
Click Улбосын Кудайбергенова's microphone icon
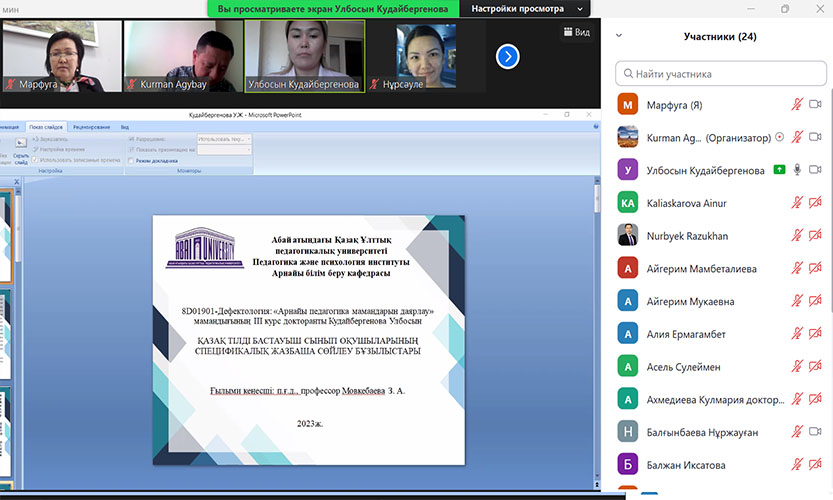click(x=797, y=170)
